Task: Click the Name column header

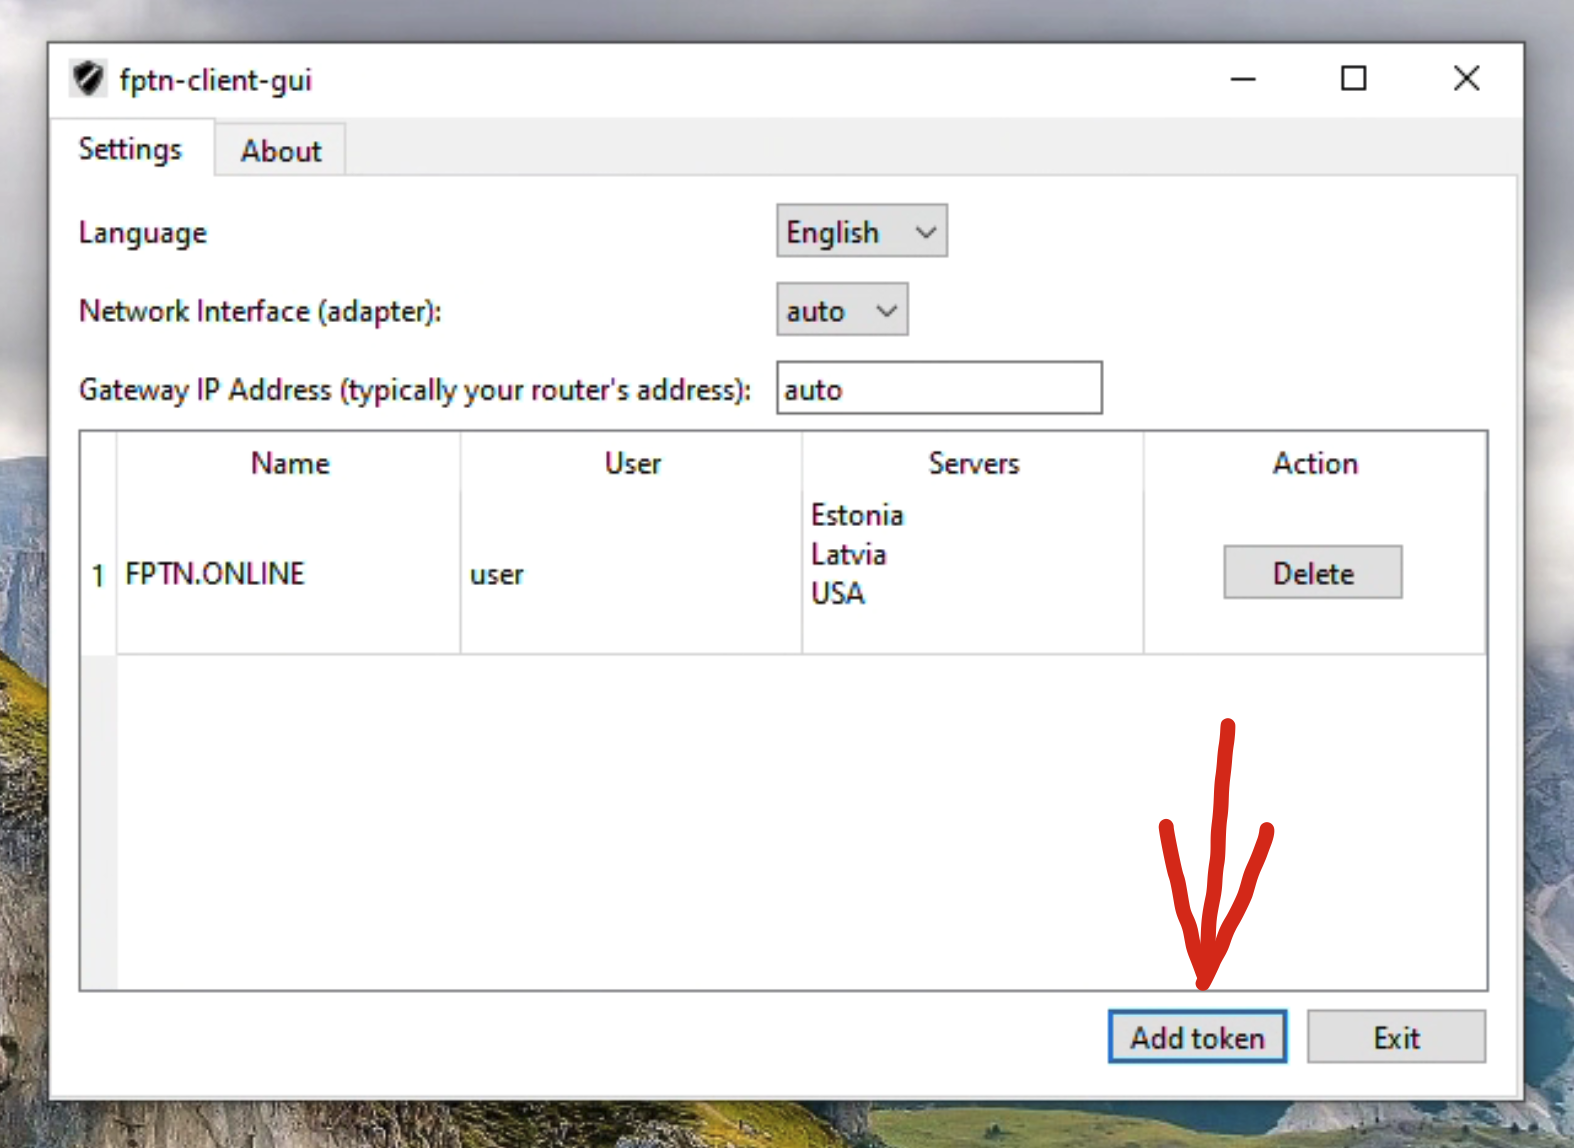Action: [289, 463]
